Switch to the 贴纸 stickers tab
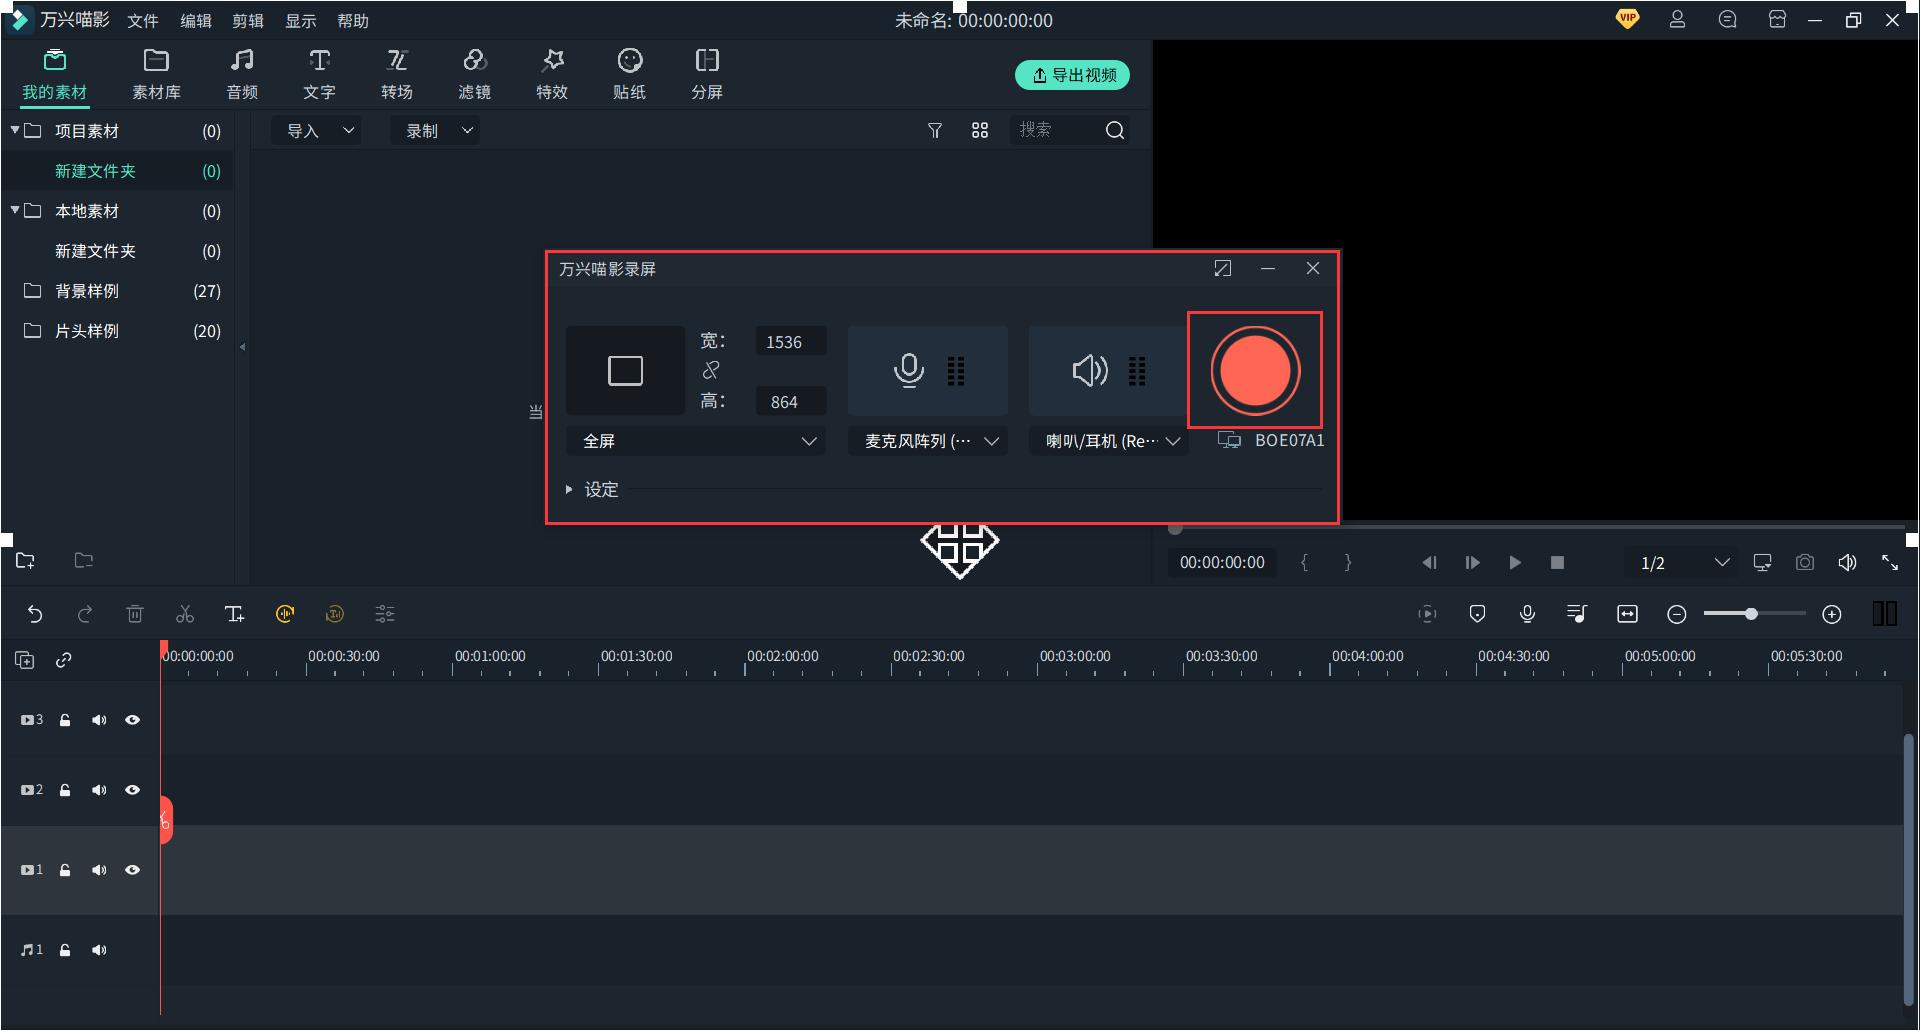 point(629,74)
